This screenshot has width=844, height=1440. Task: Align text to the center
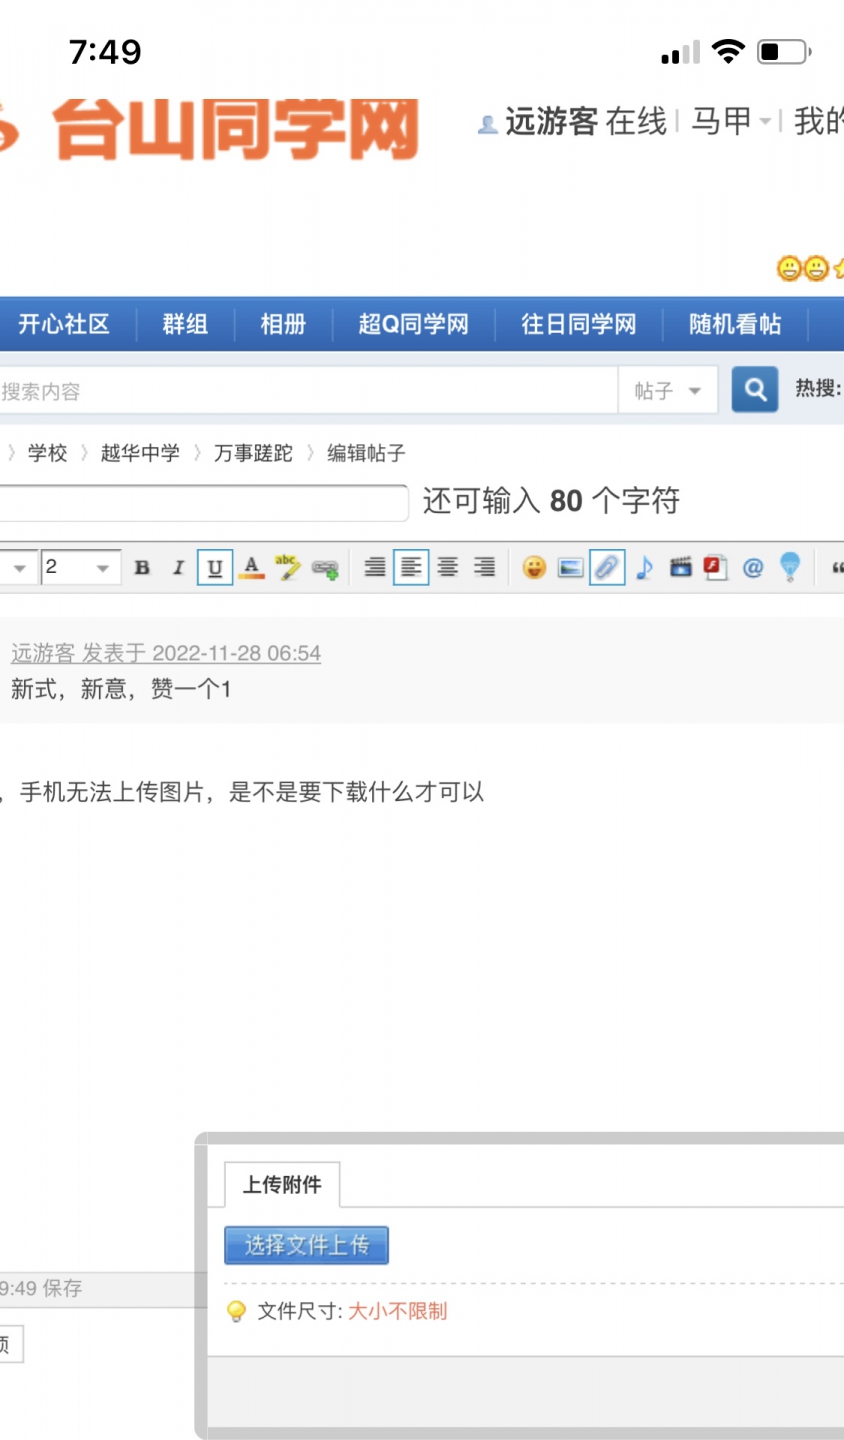[448, 568]
